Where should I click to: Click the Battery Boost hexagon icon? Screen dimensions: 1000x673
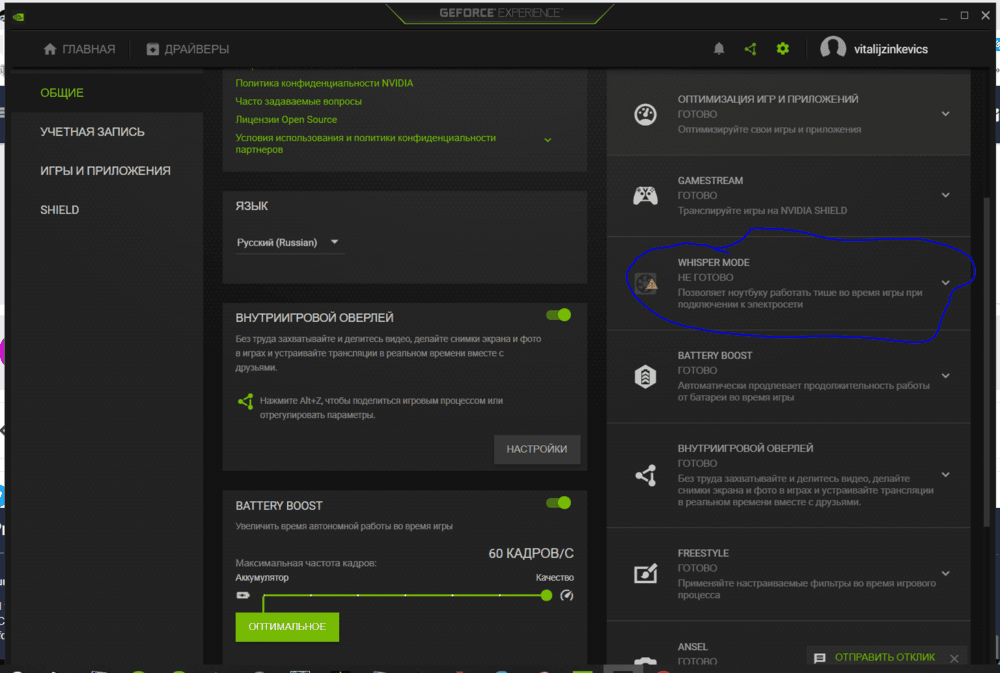[645, 377]
